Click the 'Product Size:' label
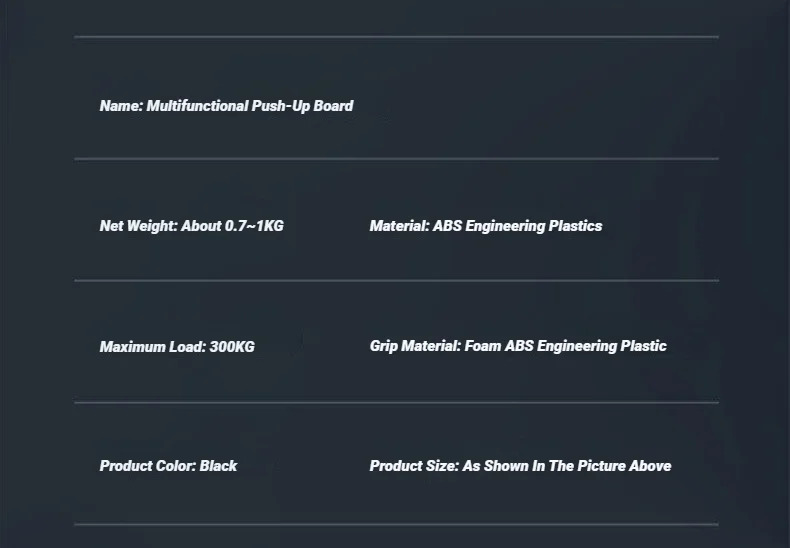Image resolution: width=790 pixels, height=548 pixels. click(414, 466)
